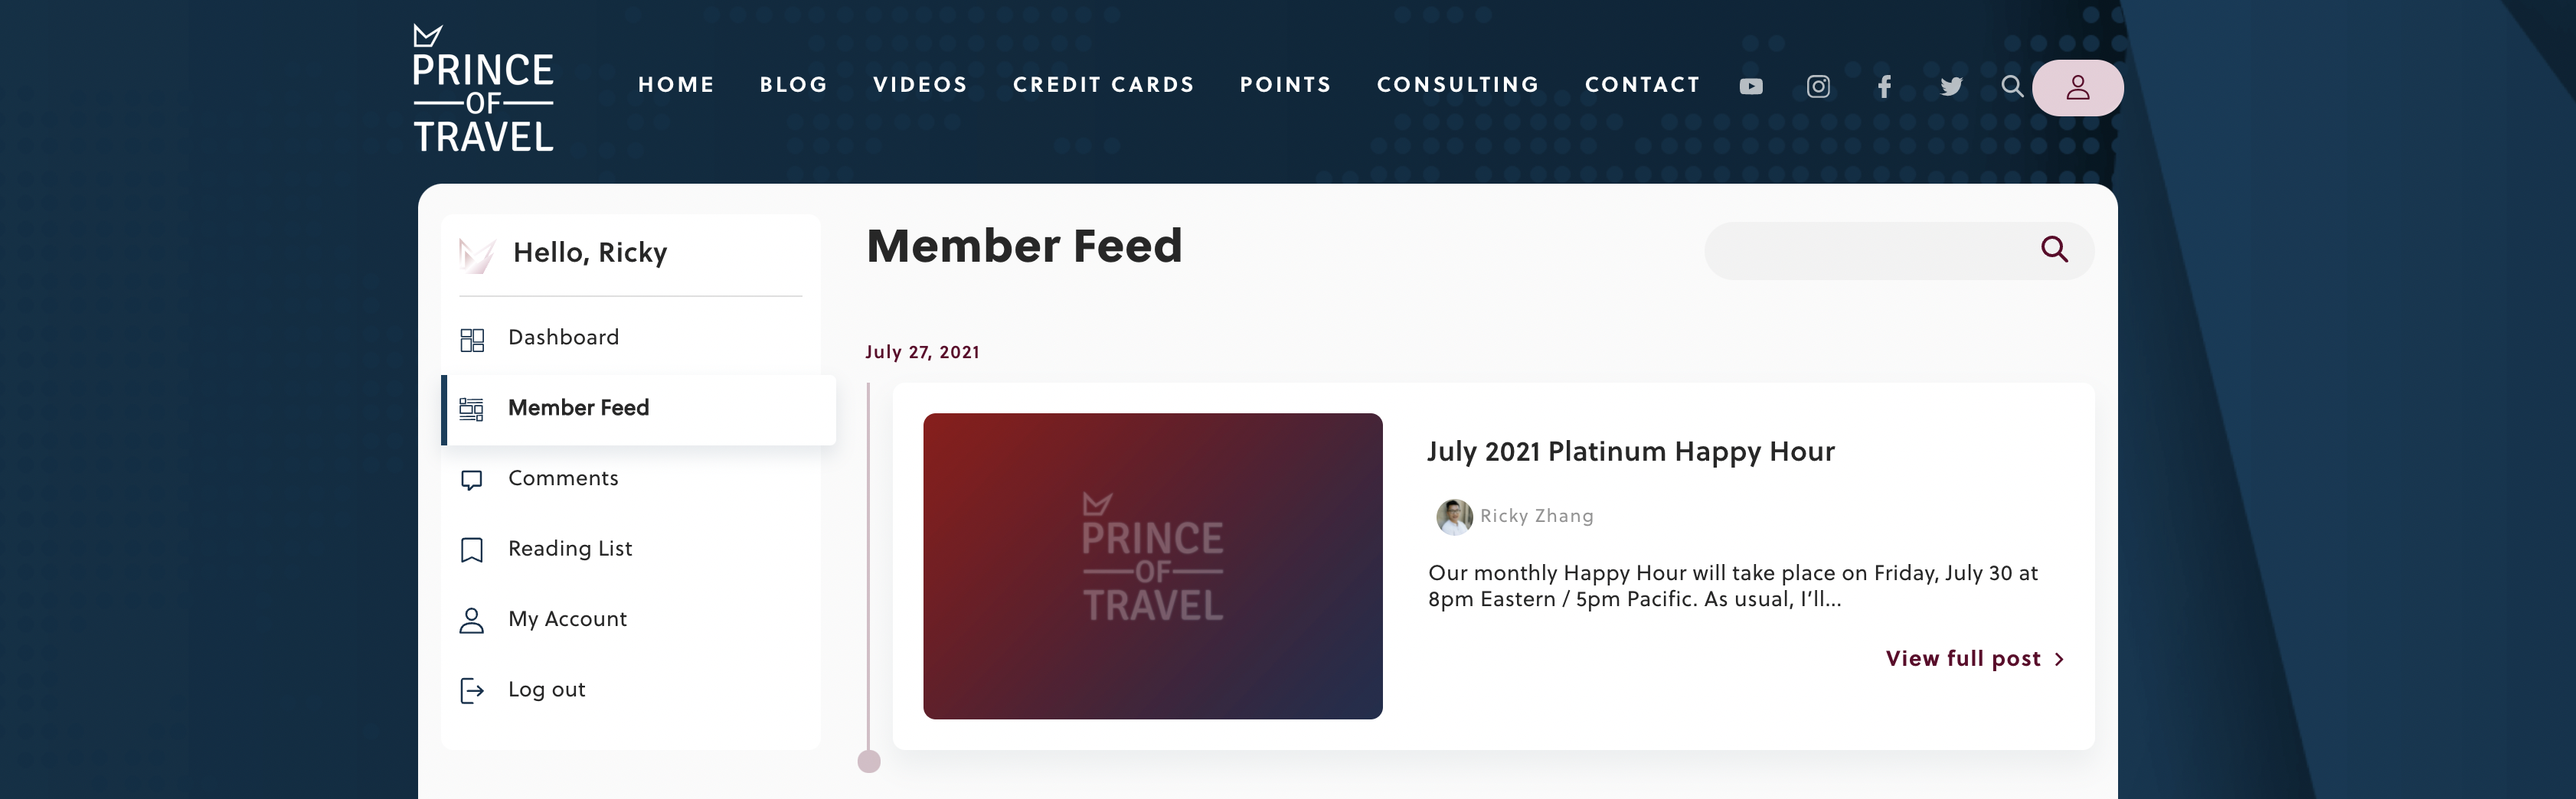
Task: Navigate to the Credit Cards menu
Action: tap(1103, 85)
